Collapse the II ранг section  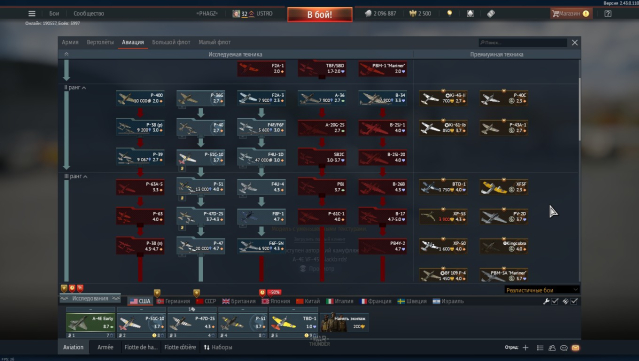[x=75, y=88]
